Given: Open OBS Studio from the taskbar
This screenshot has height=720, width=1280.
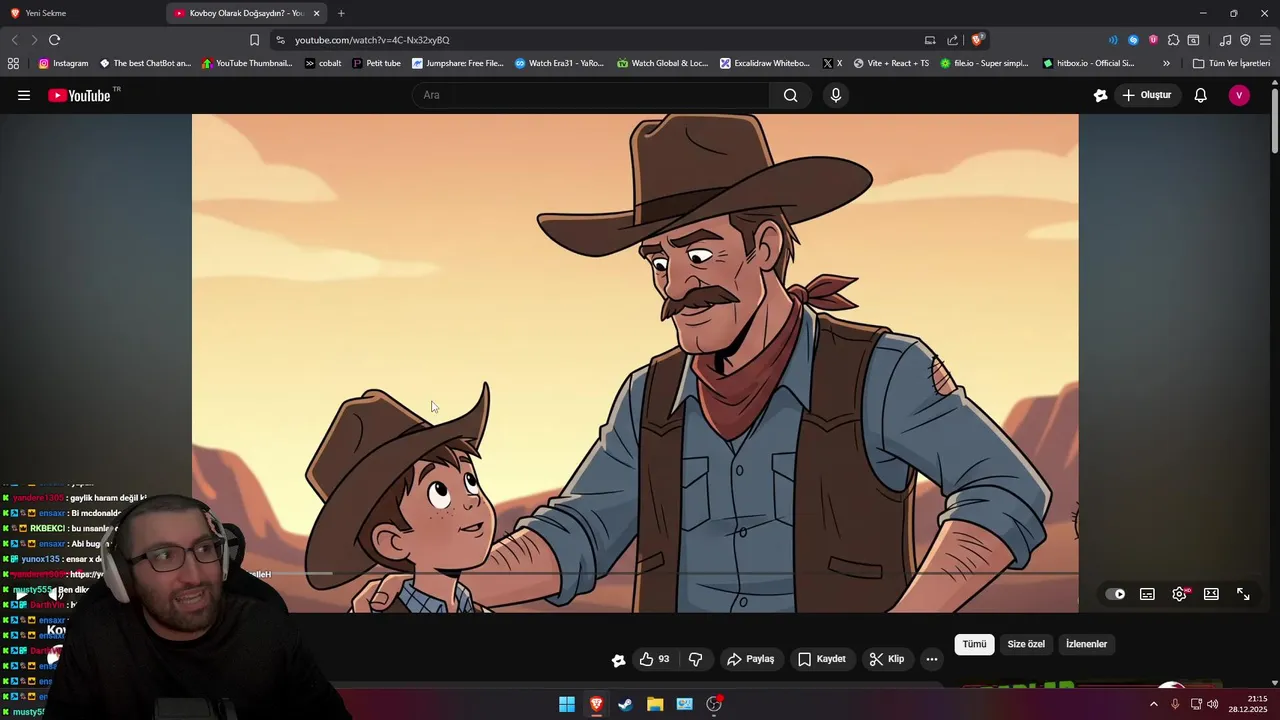Looking at the screenshot, I should tap(714, 704).
